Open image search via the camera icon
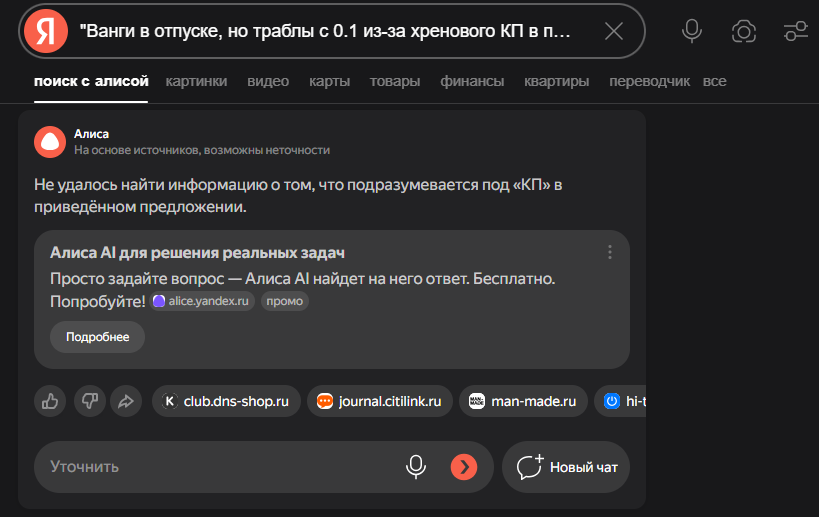Image resolution: width=819 pixels, height=517 pixels. (744, 31)
